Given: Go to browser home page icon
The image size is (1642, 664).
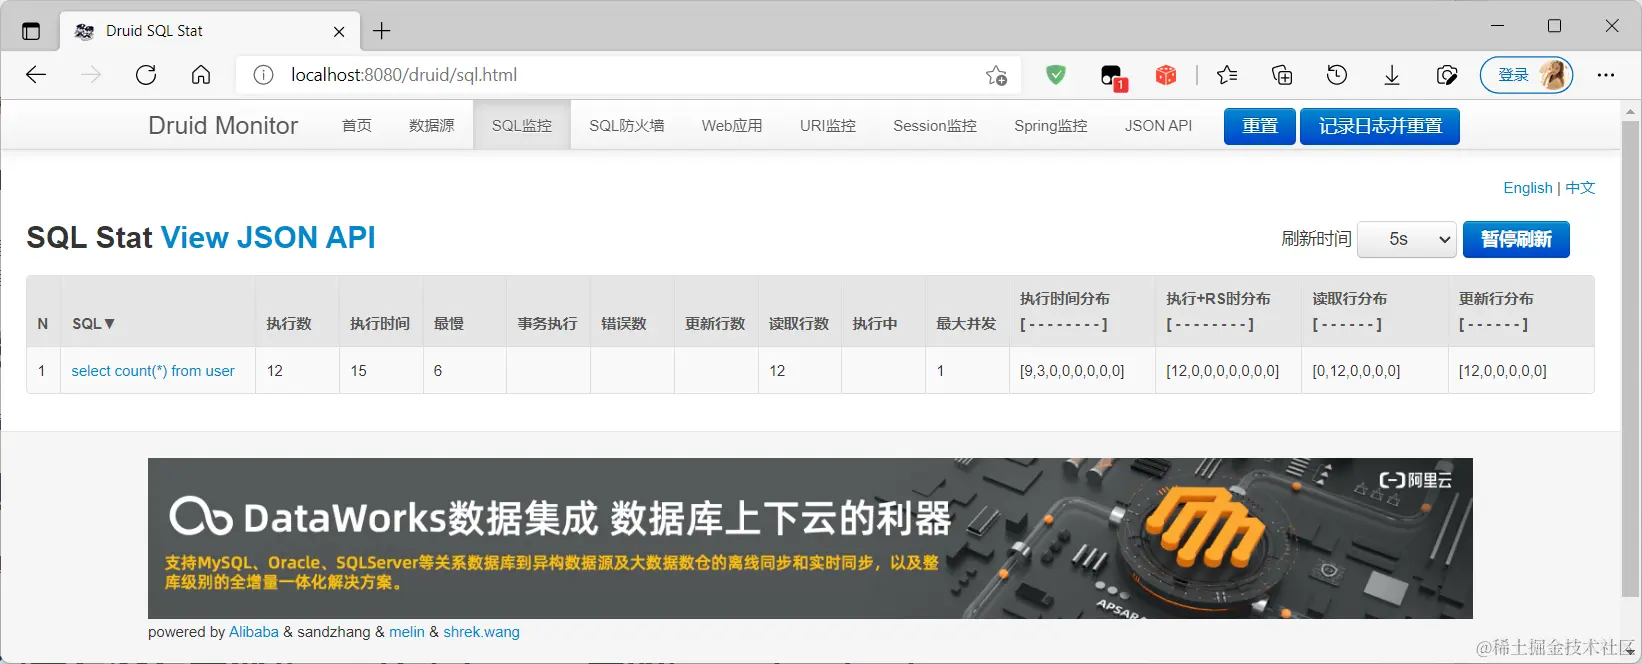Looking at the screenshot, I should (201, 75).
